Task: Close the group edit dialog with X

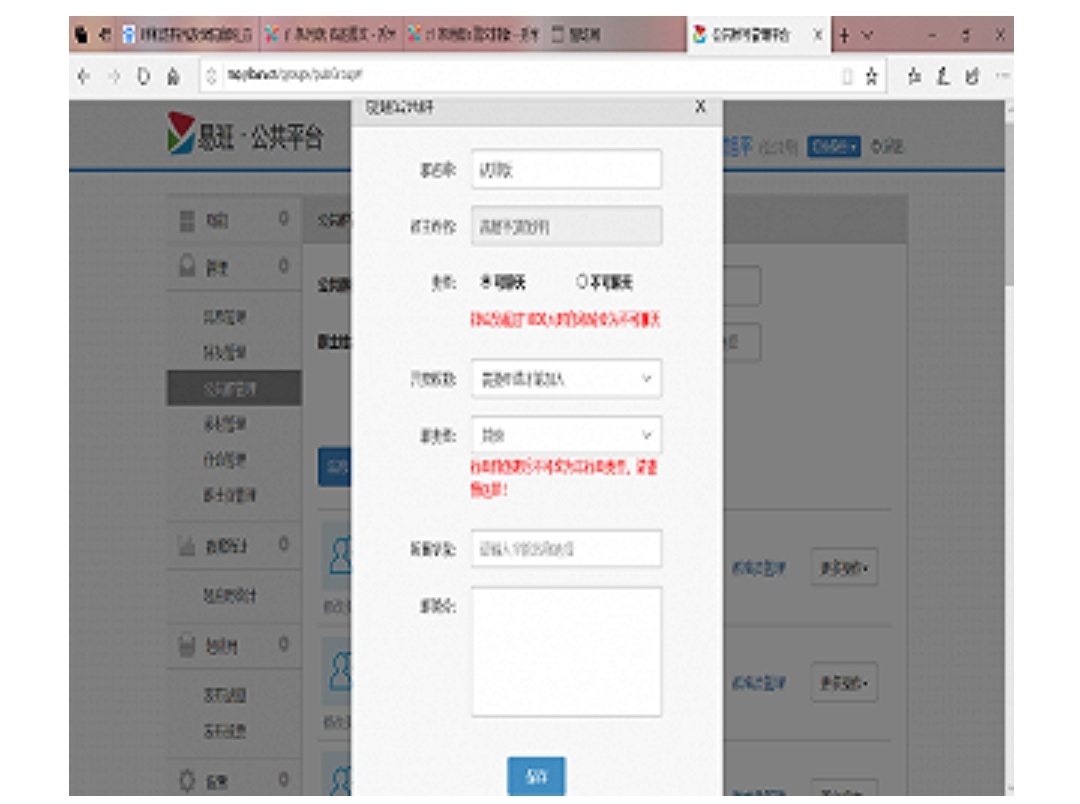Action: pyautogui.click(x=700, y=107)
